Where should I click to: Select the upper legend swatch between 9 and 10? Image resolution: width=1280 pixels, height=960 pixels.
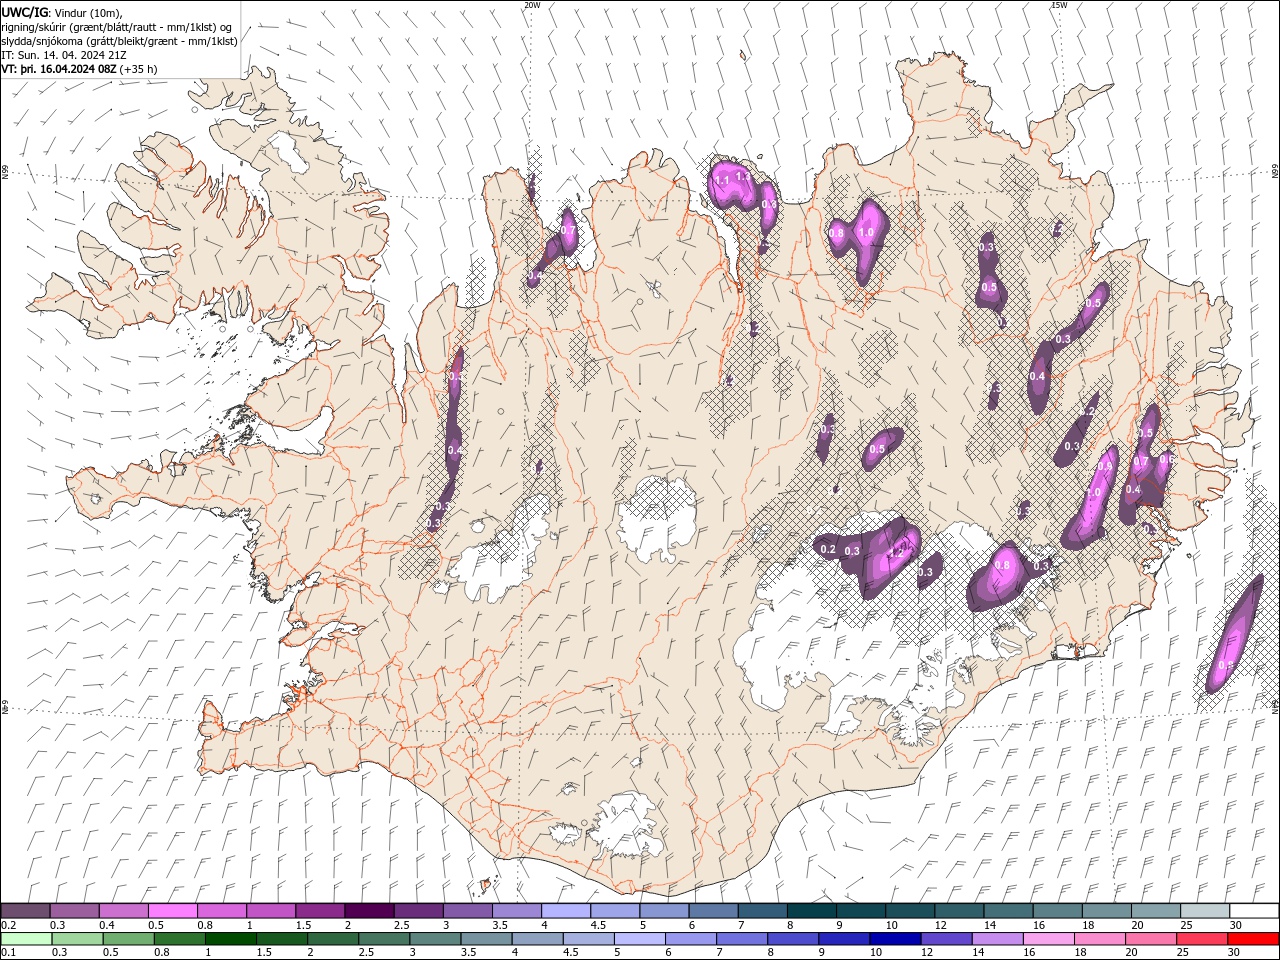tap(861, 911)
